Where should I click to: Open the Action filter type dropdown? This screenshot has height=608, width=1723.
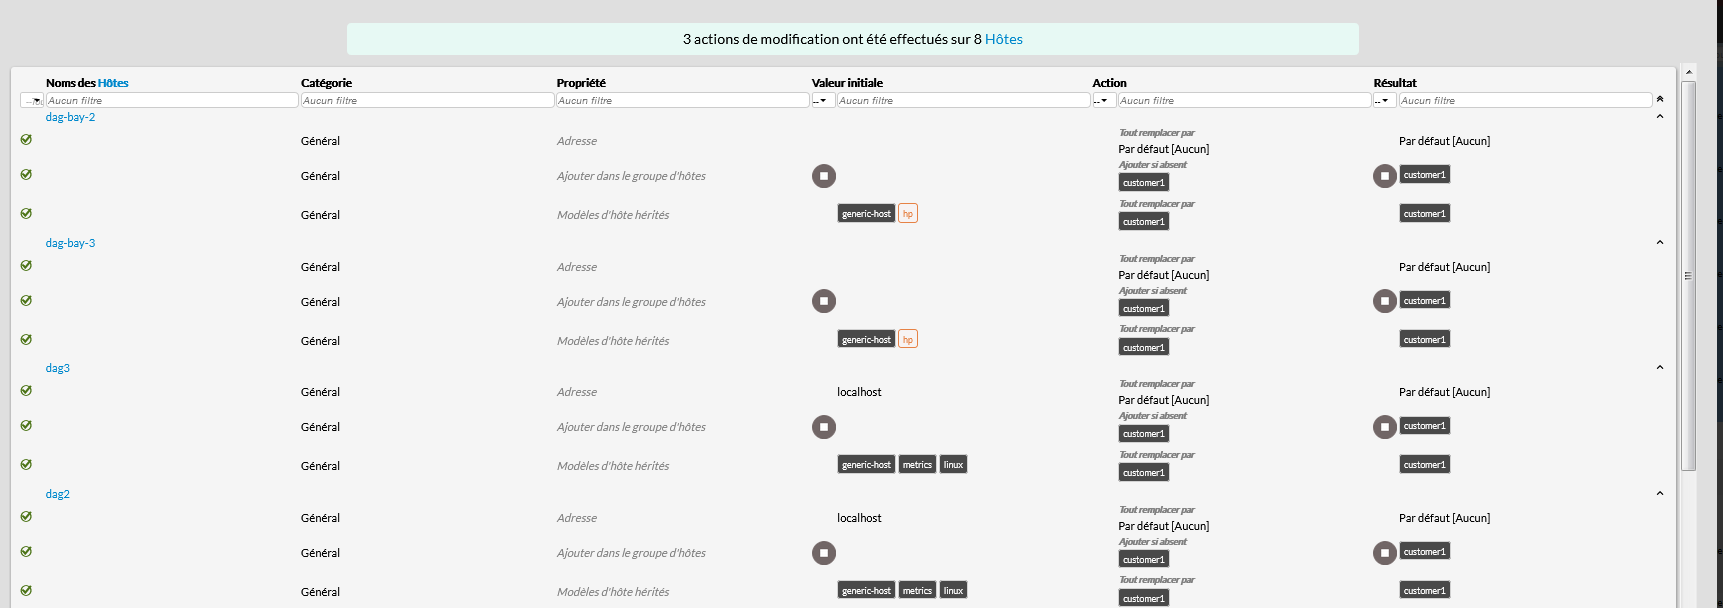click(x=1103, y=101)
